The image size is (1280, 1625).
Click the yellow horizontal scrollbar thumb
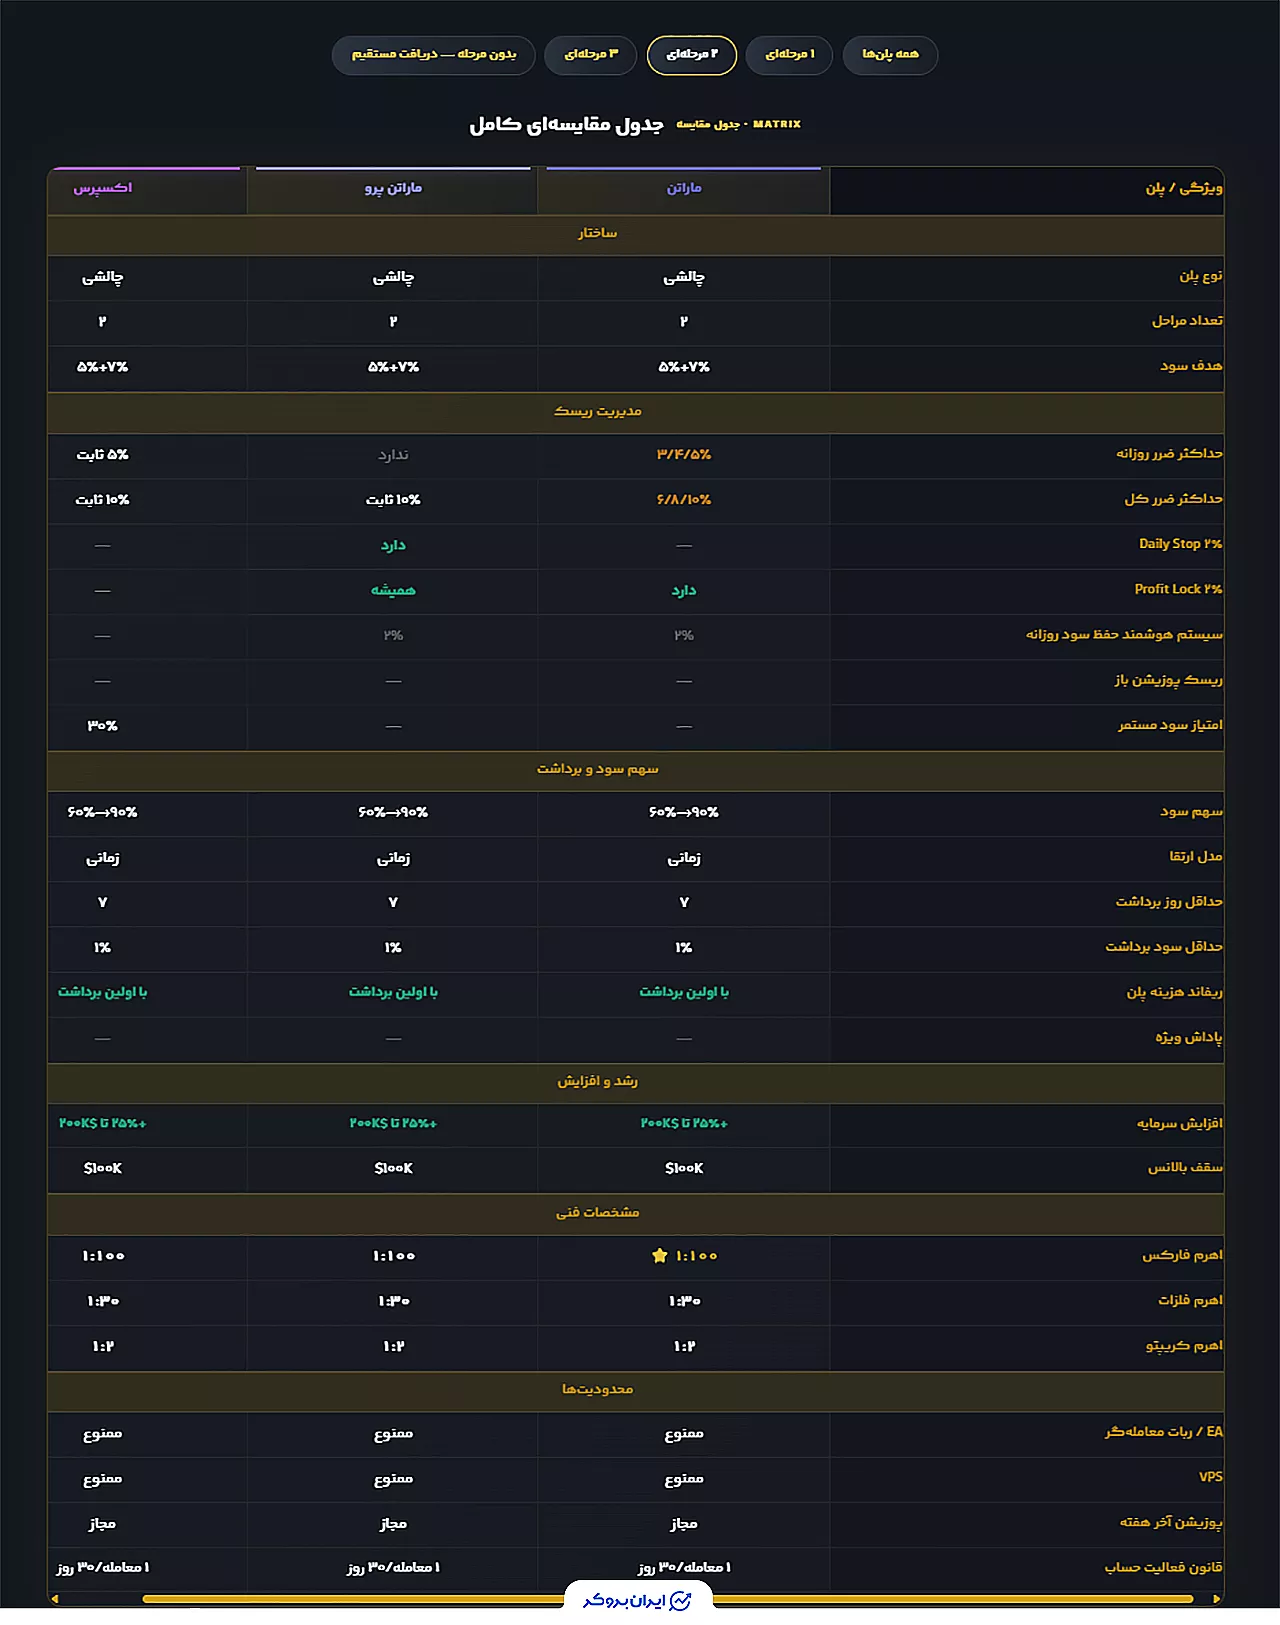tap(668, 1599)
